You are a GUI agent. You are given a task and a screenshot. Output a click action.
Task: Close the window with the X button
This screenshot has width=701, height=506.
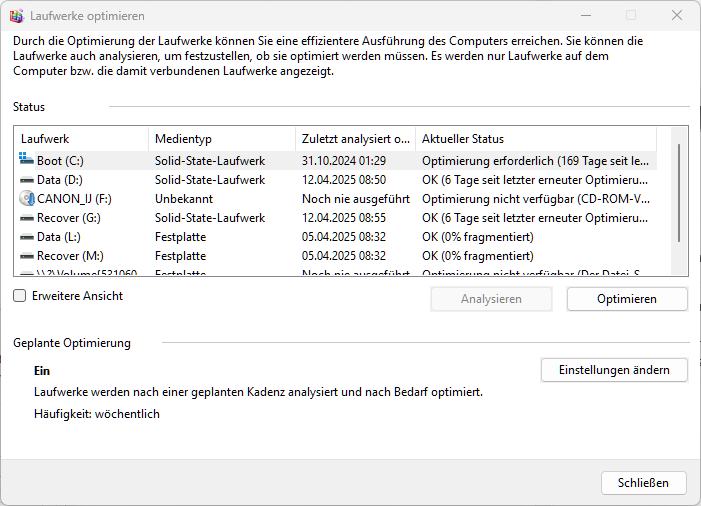tap(677, 16)
